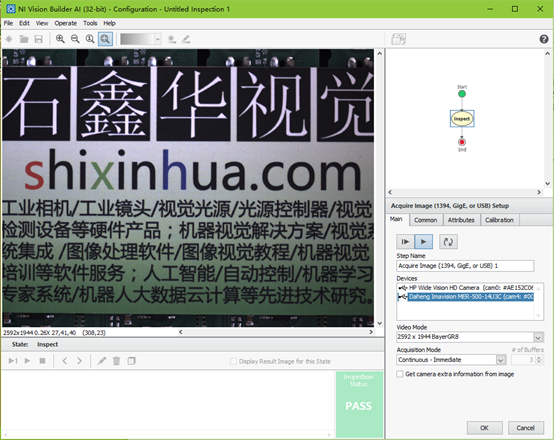This screenshot has width=554, height=440.
Task: Select the red End node
Action: pos(462,142)
